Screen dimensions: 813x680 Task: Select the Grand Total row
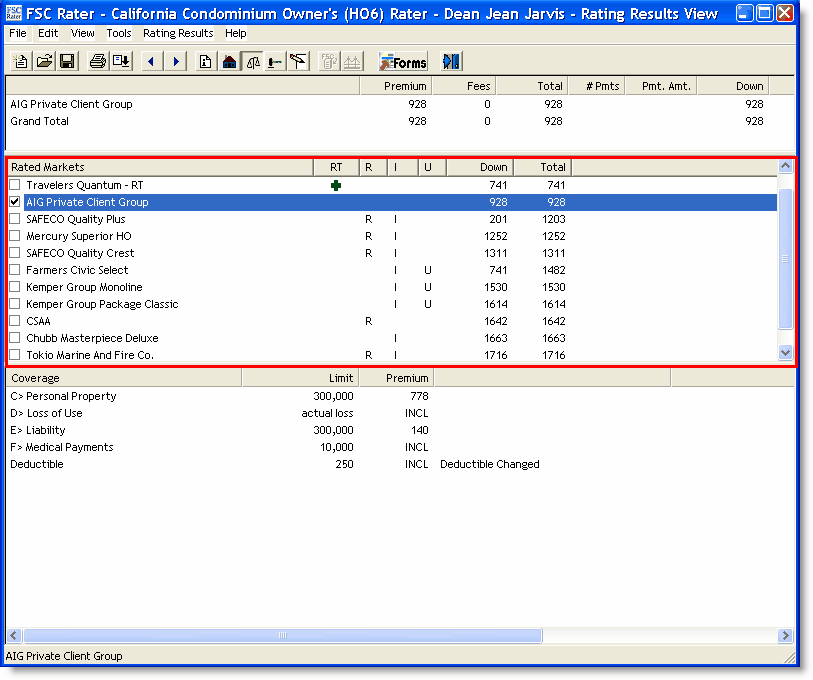coord(400,121)
